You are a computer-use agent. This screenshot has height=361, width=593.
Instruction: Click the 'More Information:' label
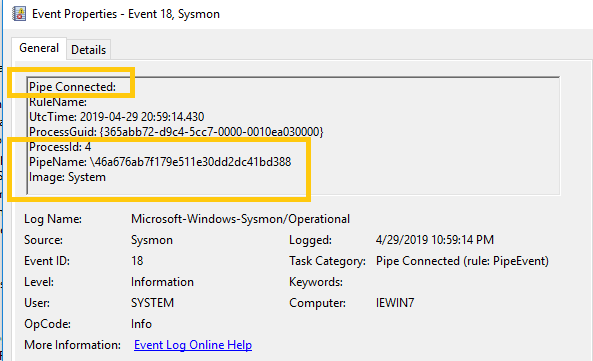pos(73,345)
